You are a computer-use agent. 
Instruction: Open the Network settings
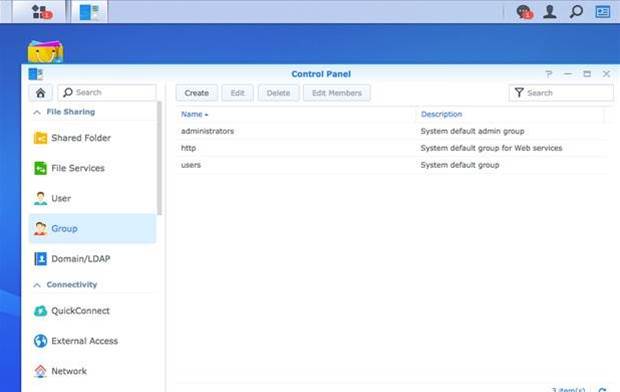[93, 371]
